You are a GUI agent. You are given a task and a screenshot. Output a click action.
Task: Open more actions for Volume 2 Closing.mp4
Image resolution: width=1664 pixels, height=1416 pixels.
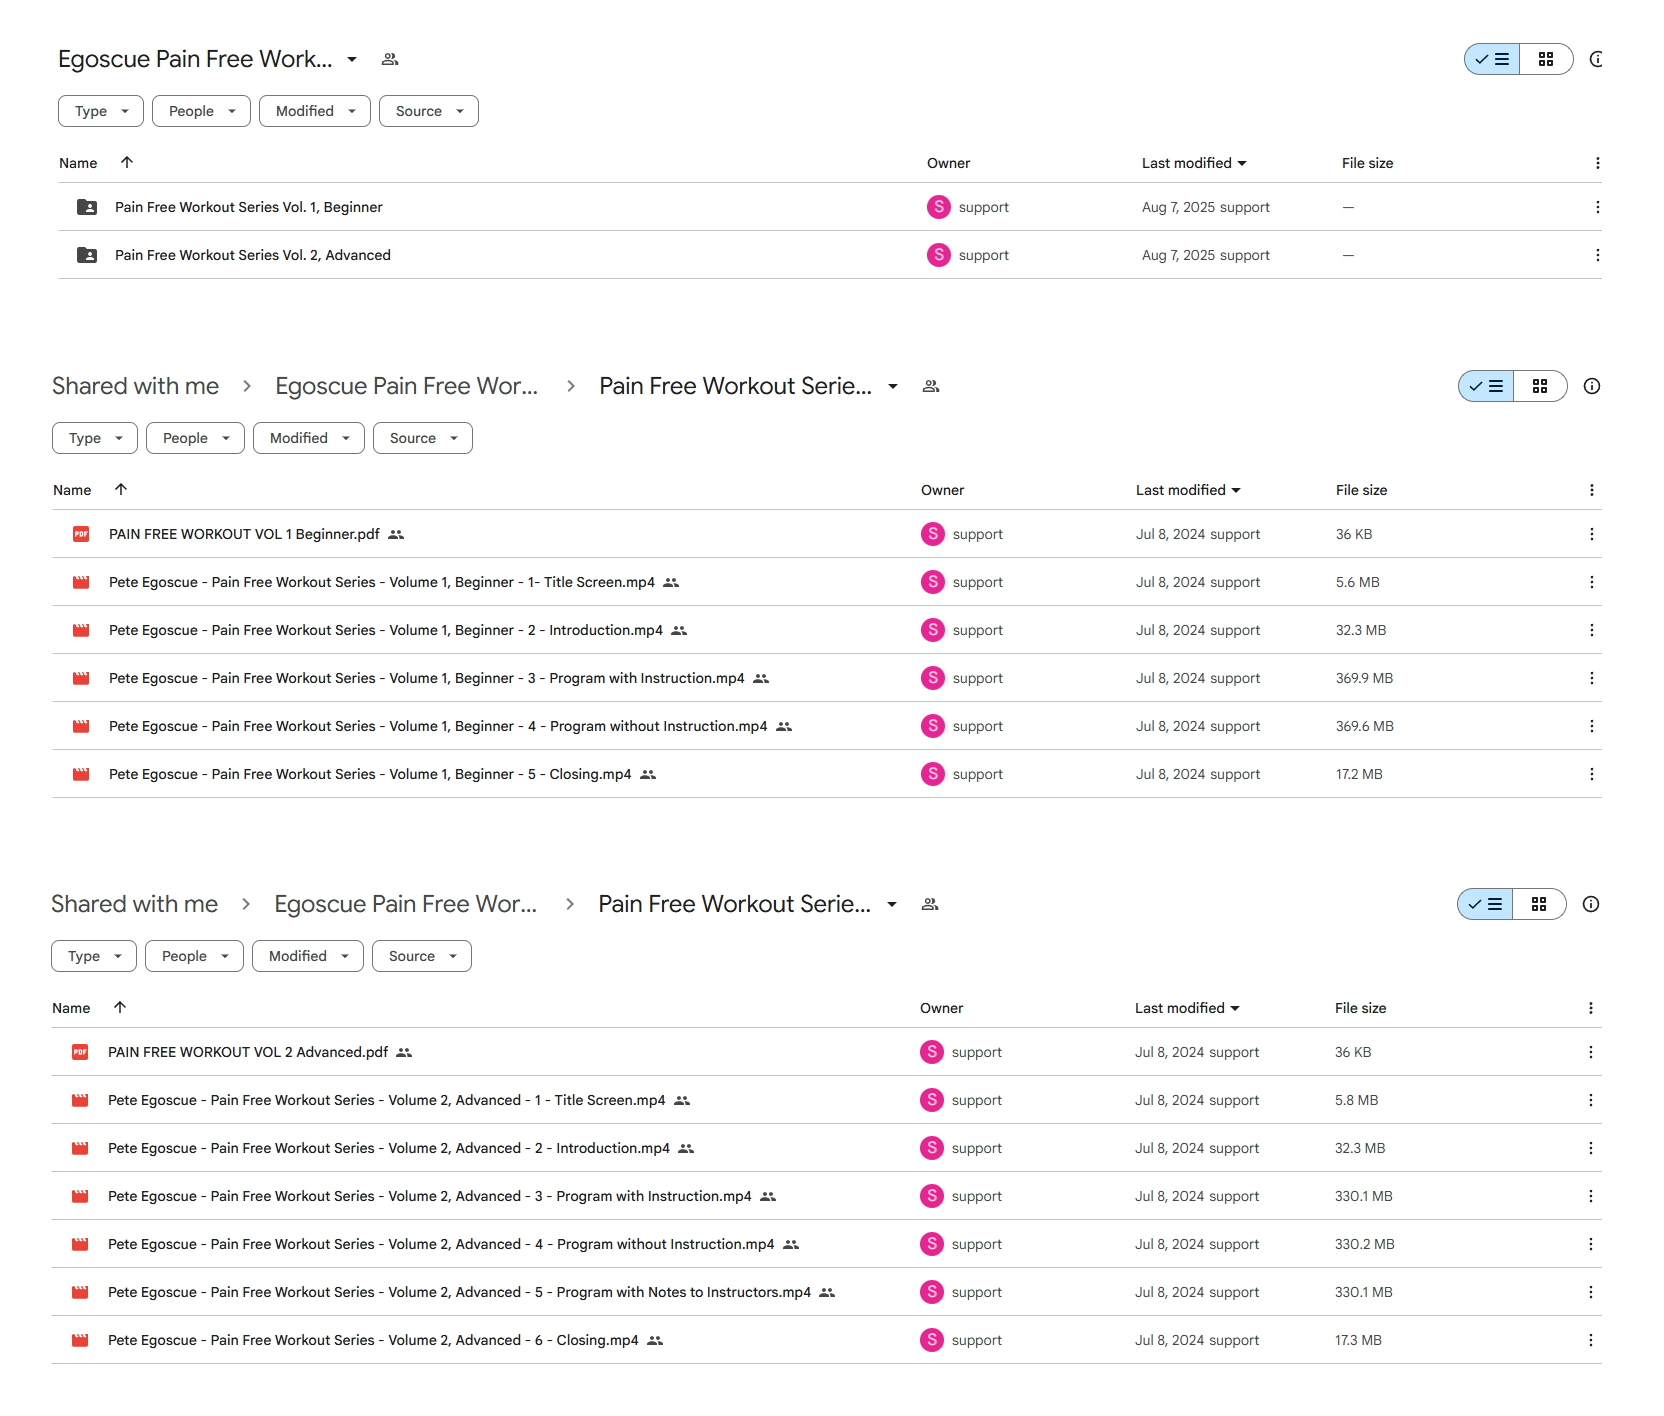coord(1590,1340)
